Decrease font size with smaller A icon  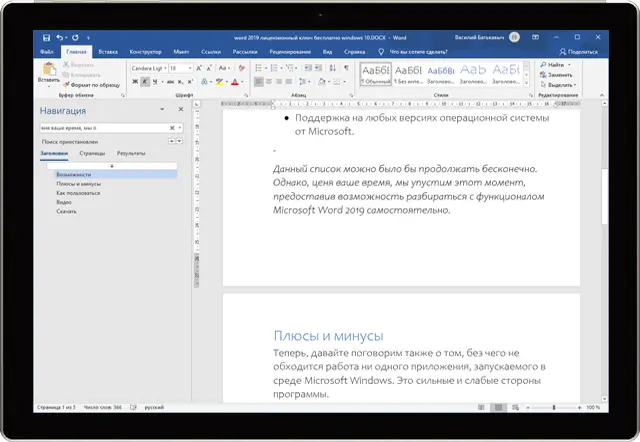point(209,68)
